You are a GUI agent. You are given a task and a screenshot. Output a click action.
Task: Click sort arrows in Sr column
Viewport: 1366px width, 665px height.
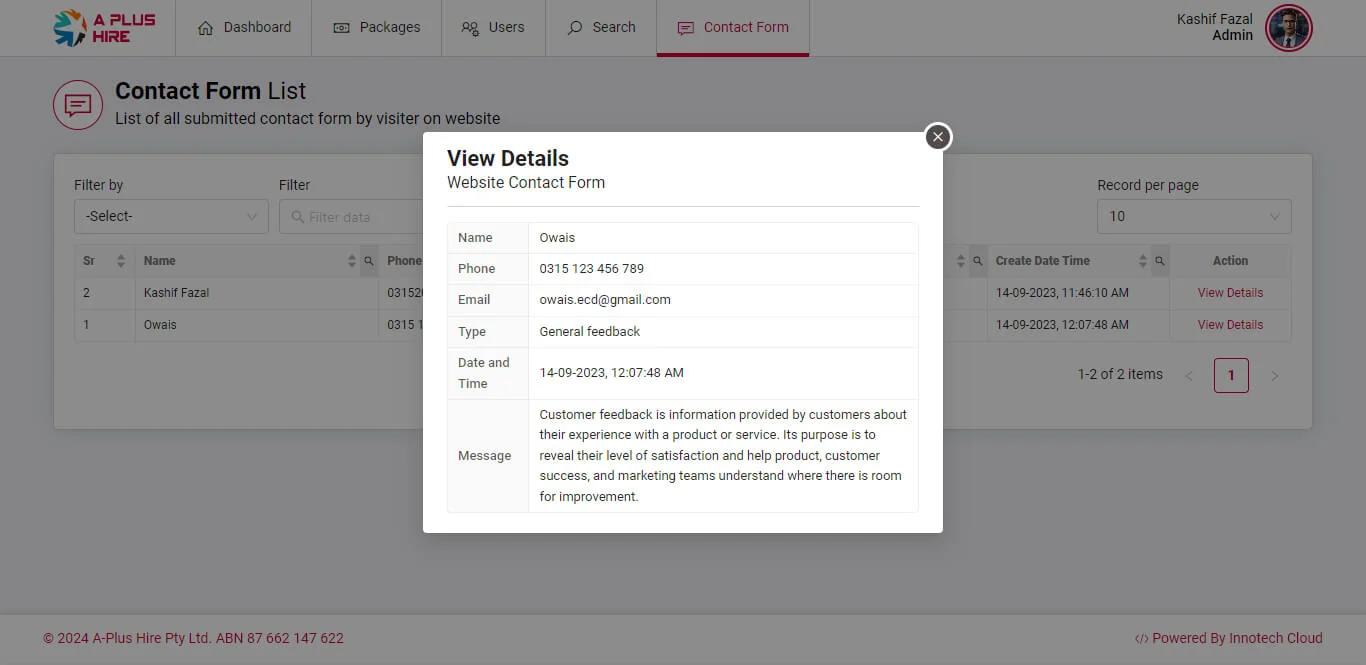coord(121,261)
